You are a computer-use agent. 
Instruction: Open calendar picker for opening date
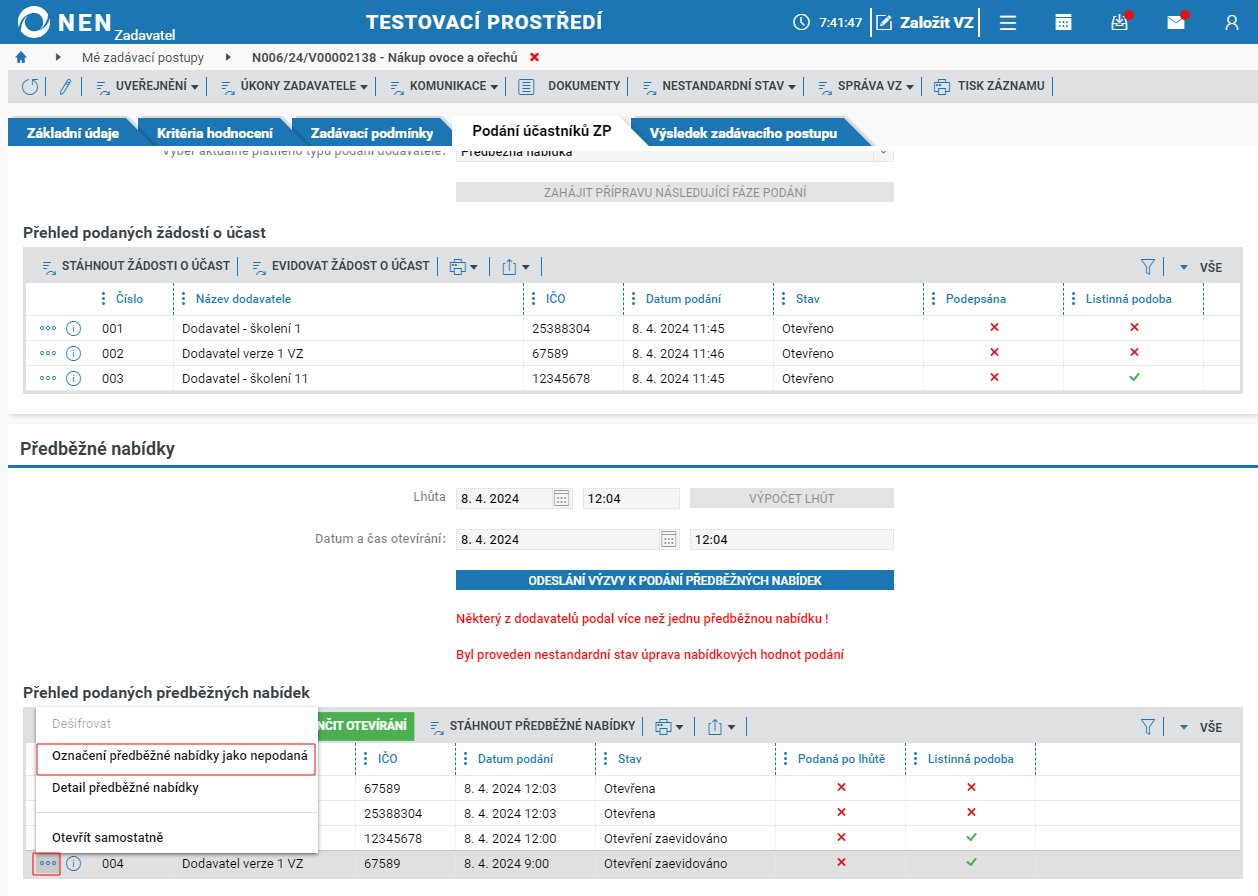tap(669, 539)
